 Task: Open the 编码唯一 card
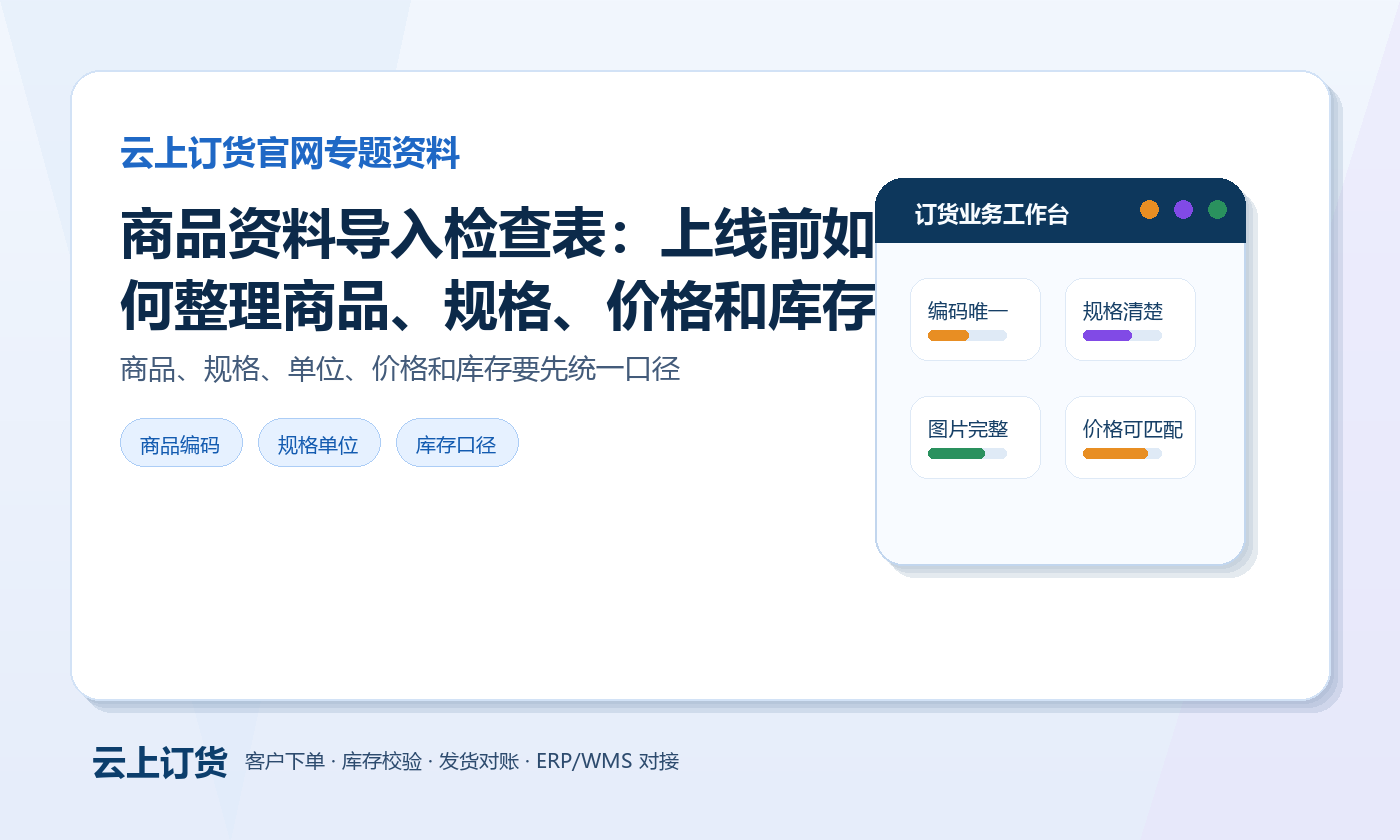tap(975, 319)
